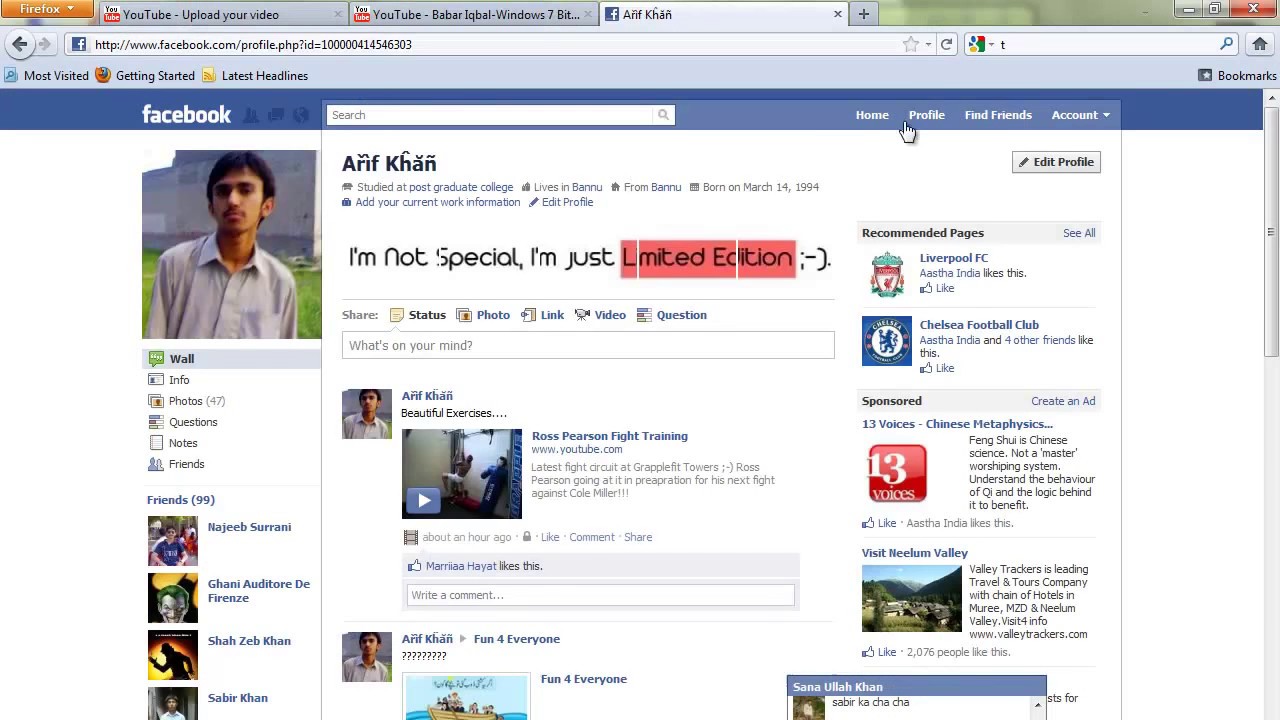Open the post graduate college link
1280x720 pixels.
click(461, 187)
